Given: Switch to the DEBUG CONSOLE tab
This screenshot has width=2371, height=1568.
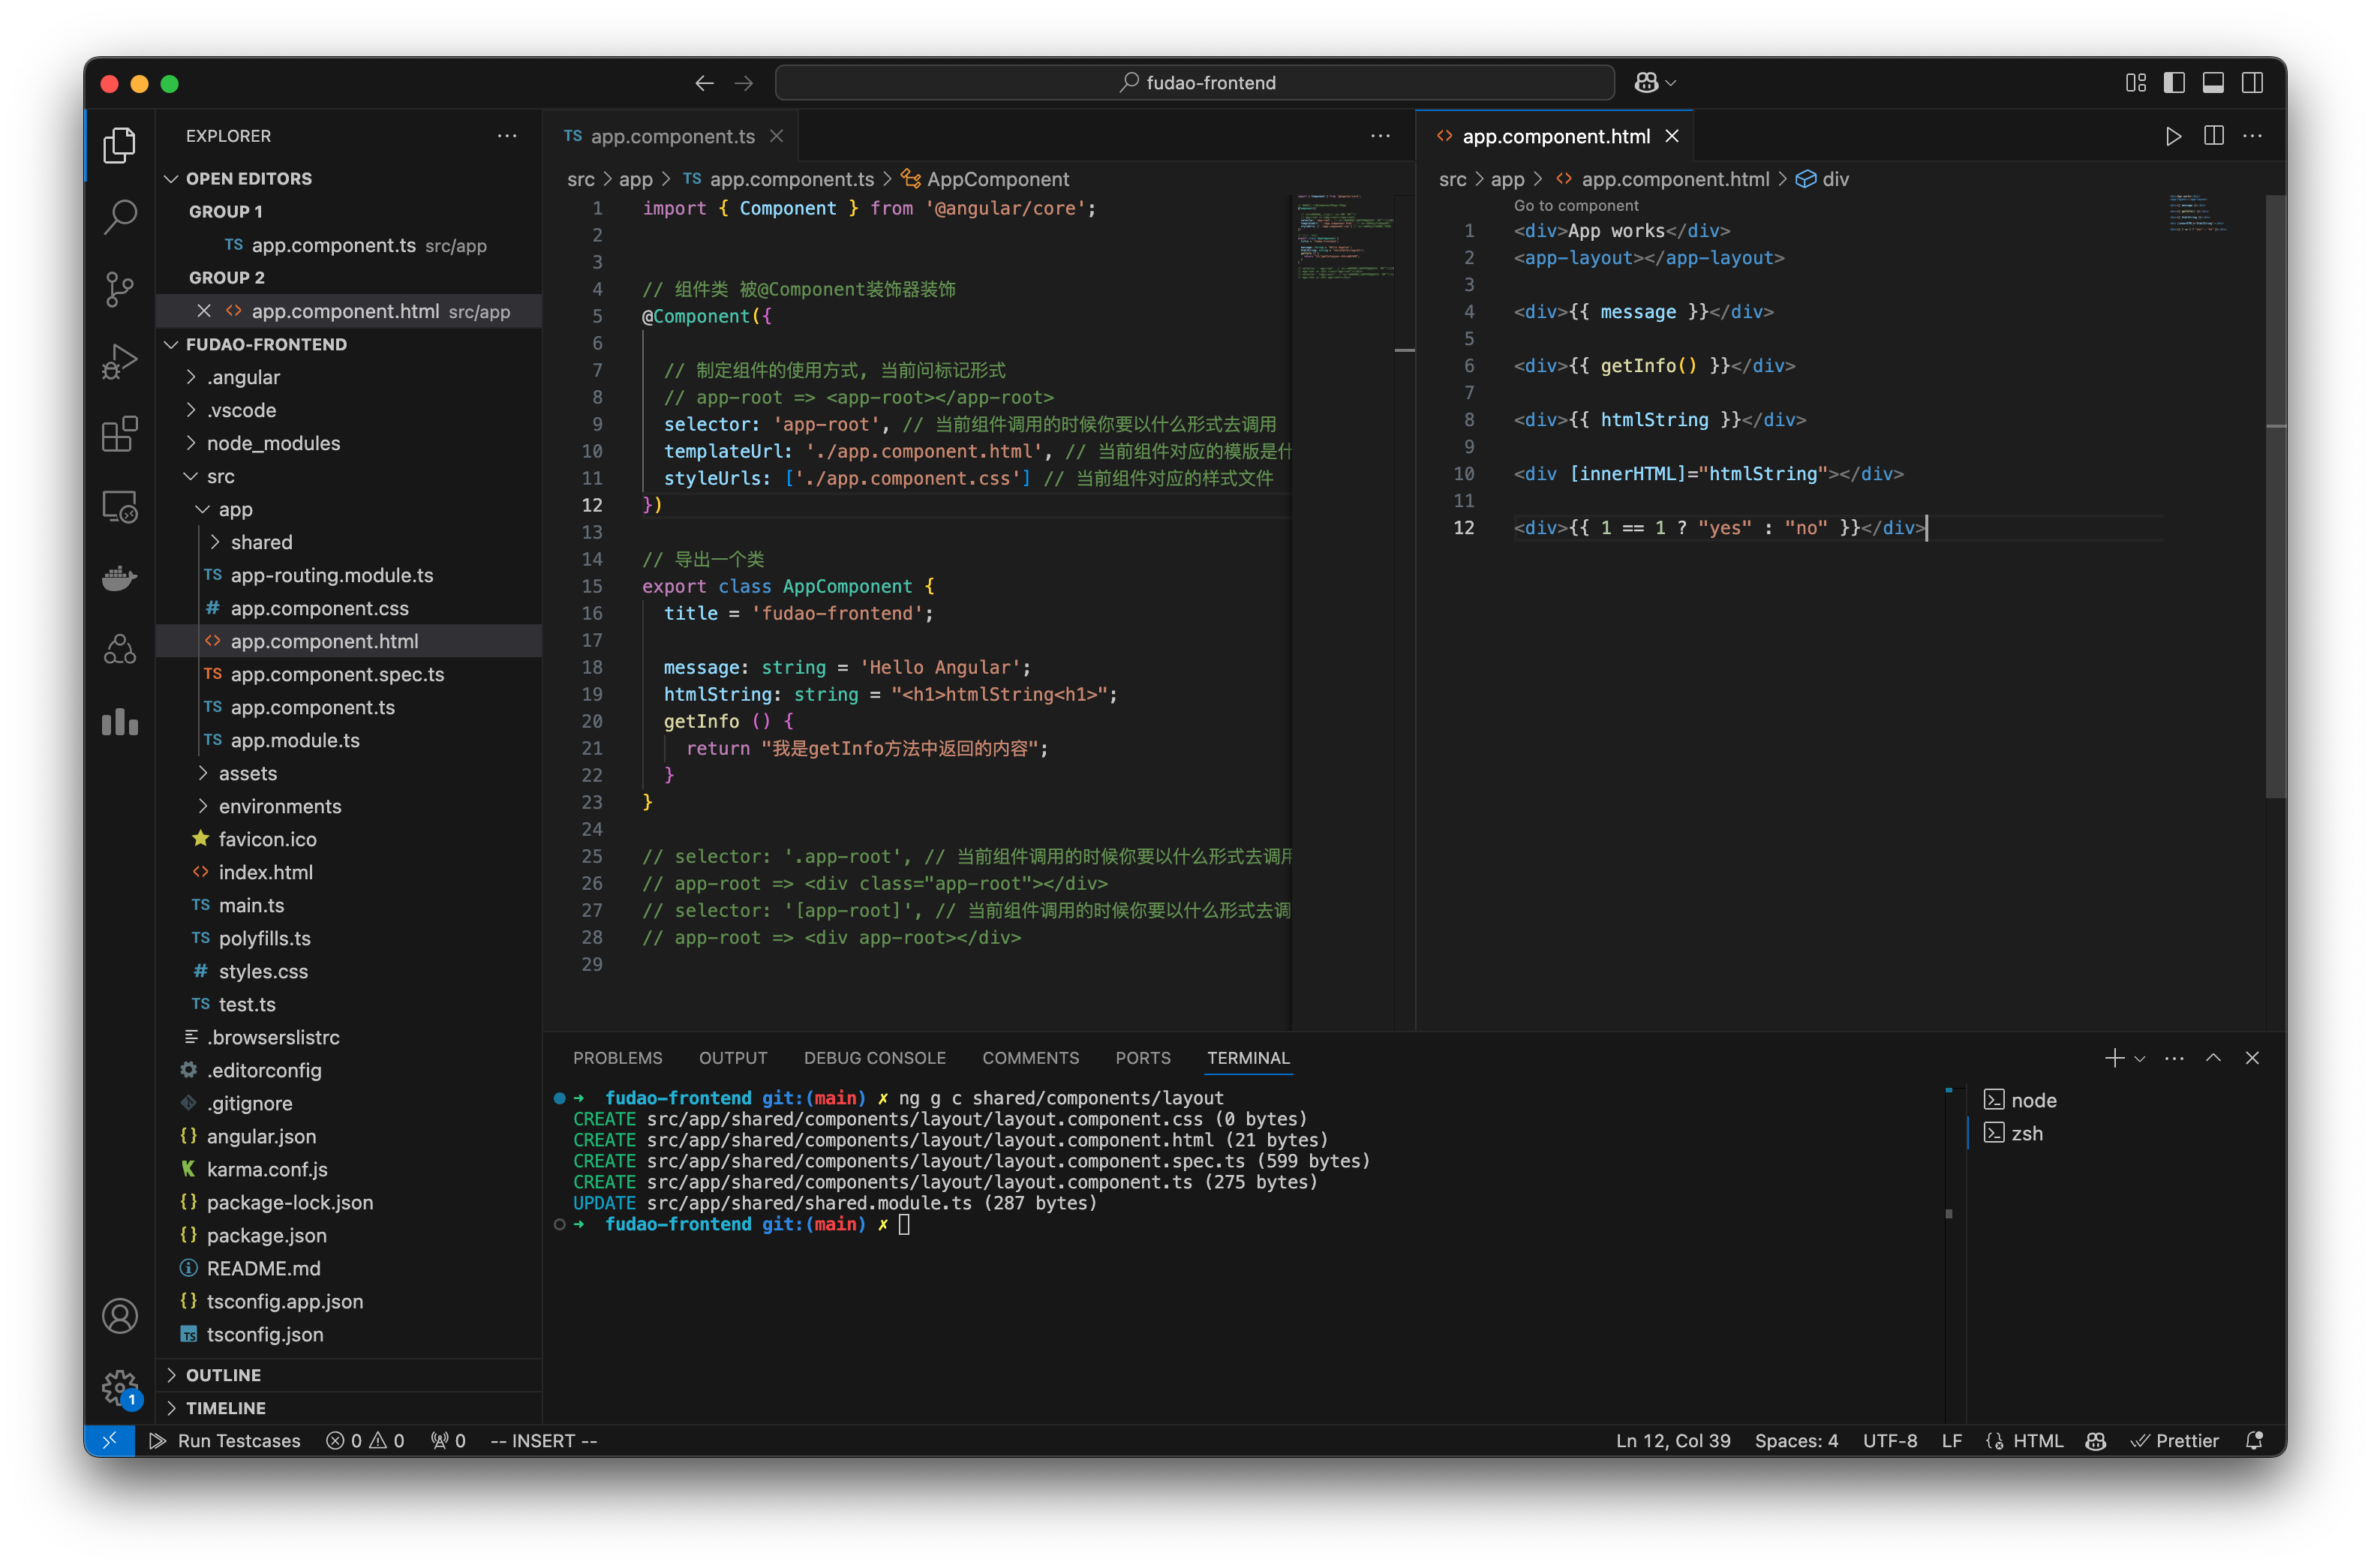Looking at the screenshot, I should (x=874, y=1058).
